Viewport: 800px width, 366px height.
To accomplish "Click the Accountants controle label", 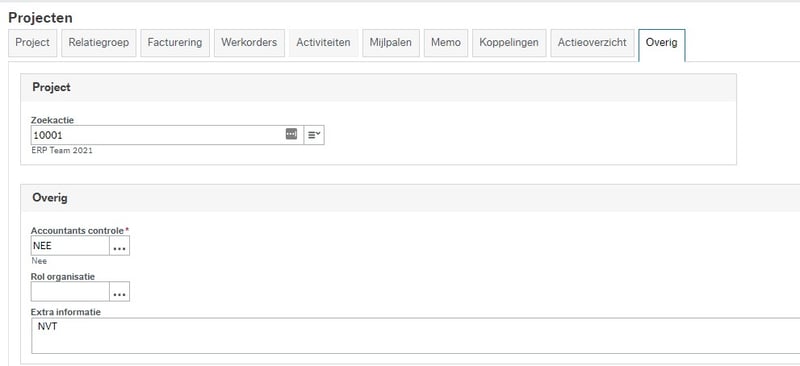I will point(78,230).
